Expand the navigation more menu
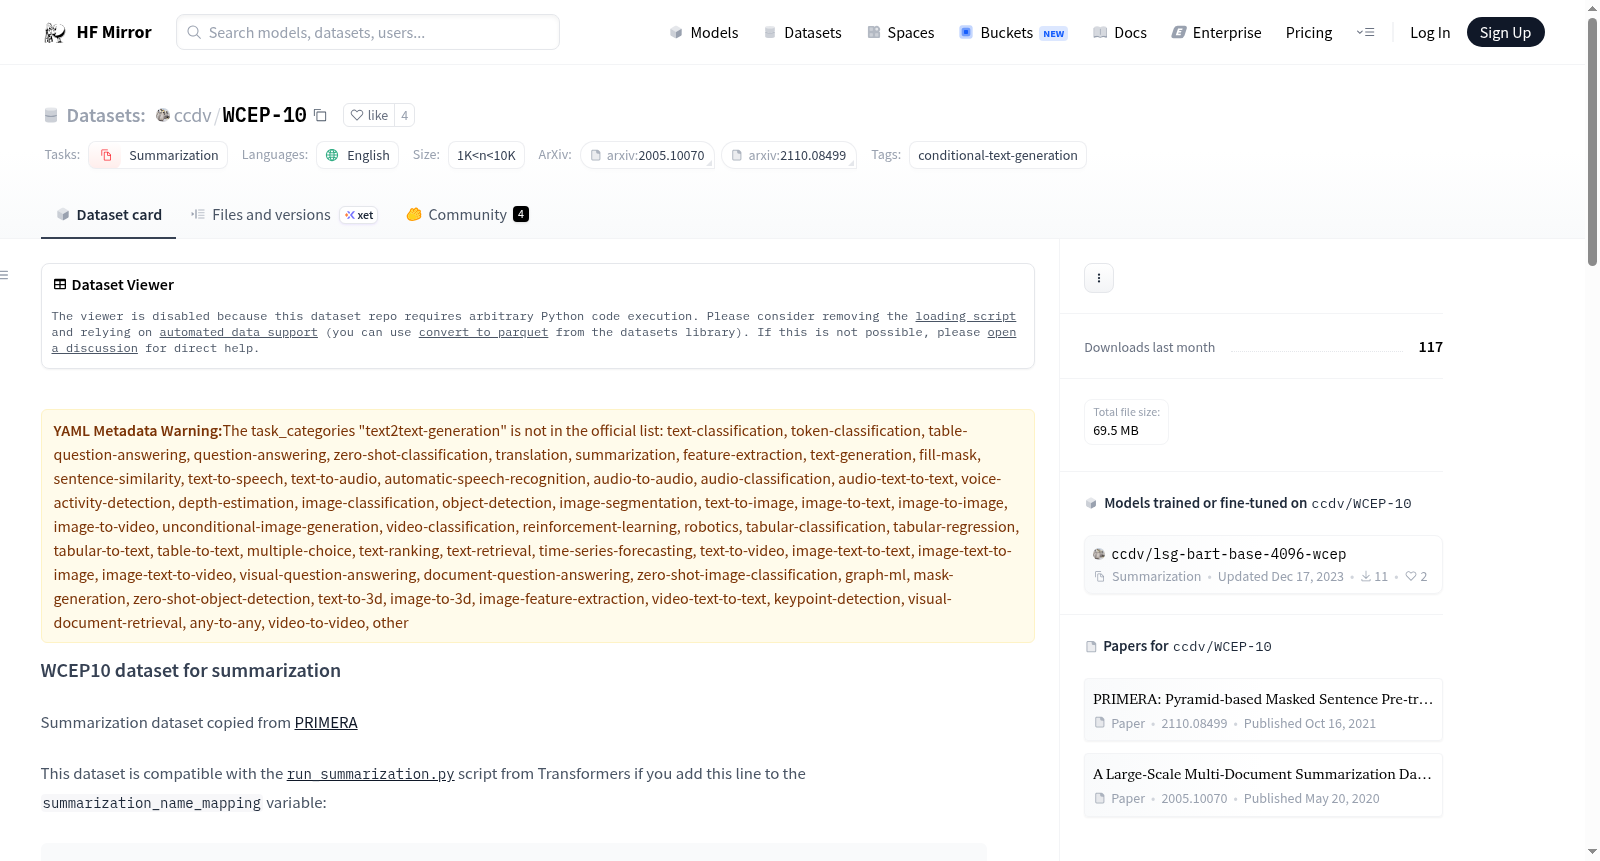The width and height of the screenshot is (1600, 861). pyautogui.click(x=1365, y=33)
